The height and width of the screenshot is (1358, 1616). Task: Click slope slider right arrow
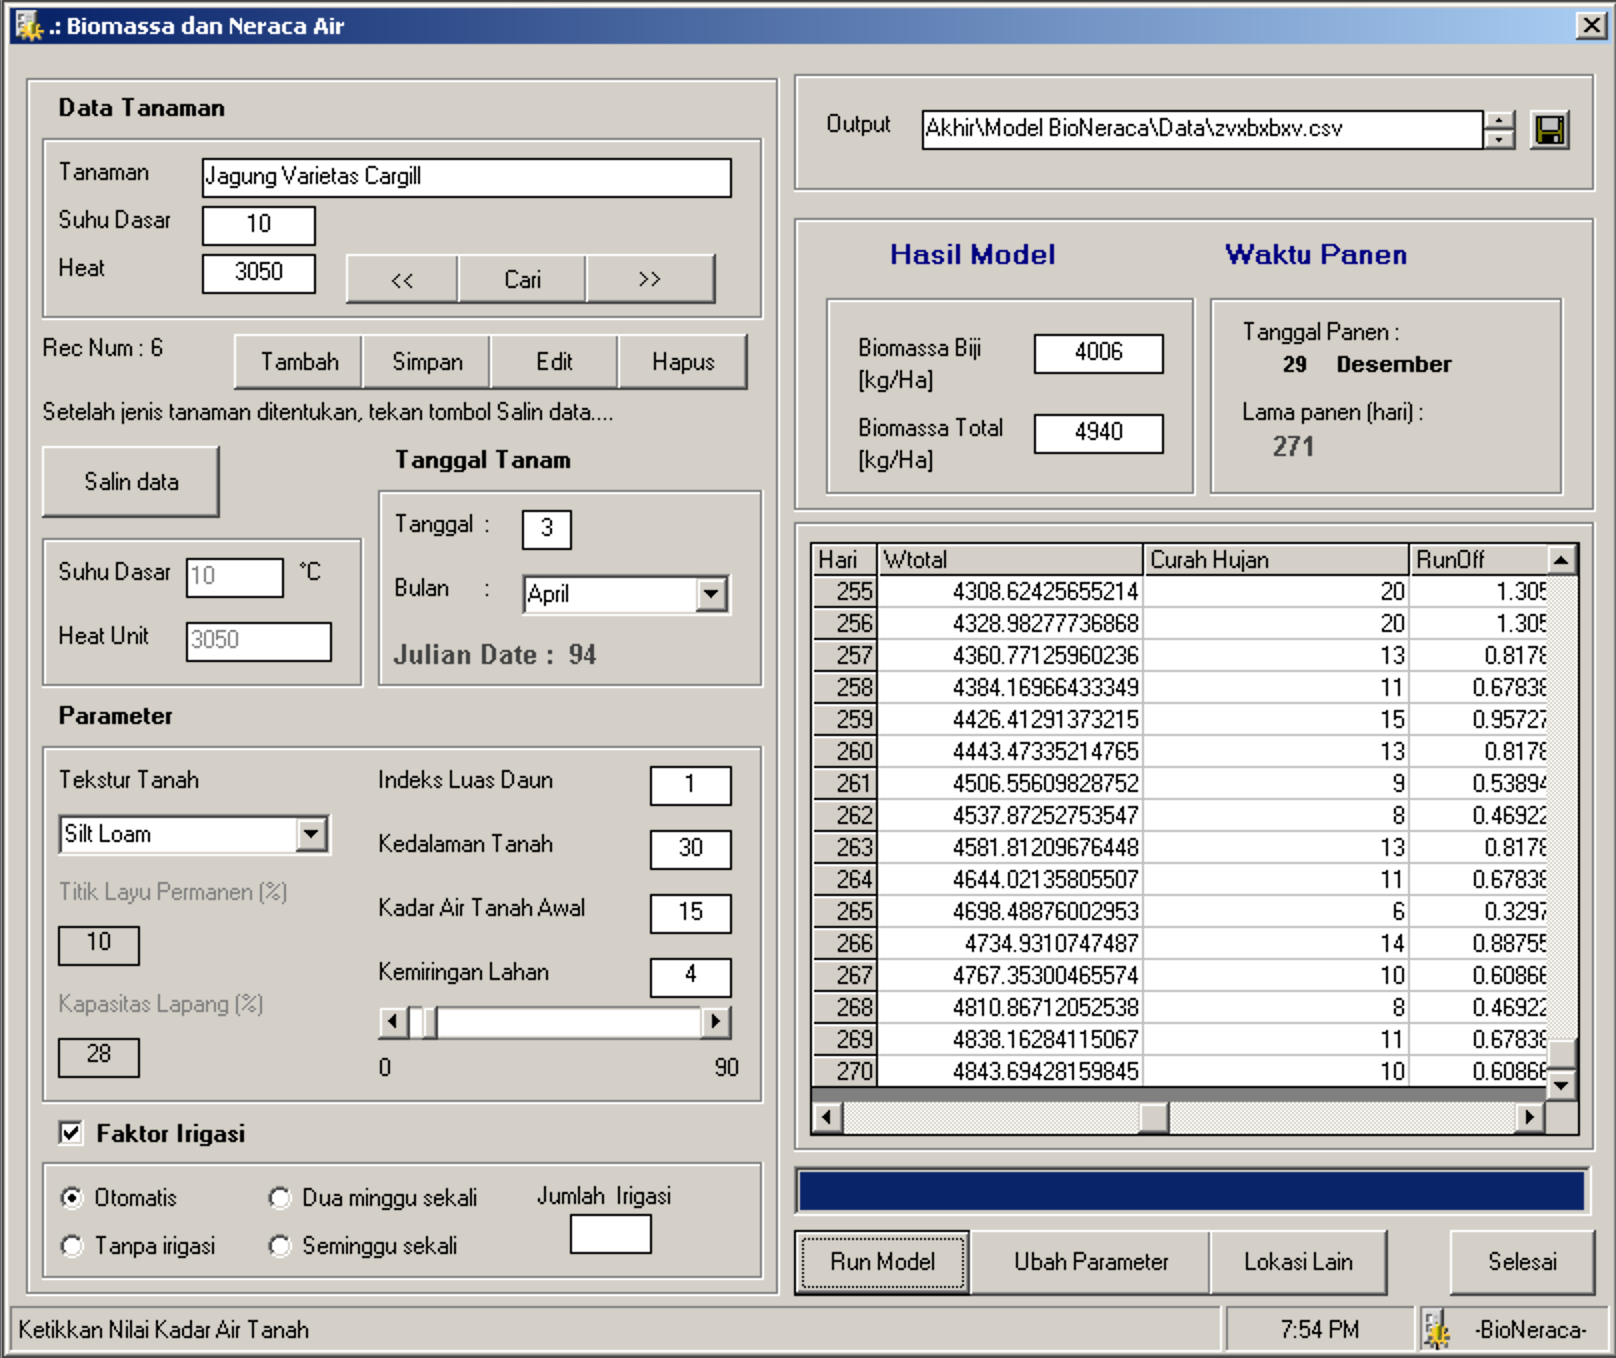click(715, 1022)
